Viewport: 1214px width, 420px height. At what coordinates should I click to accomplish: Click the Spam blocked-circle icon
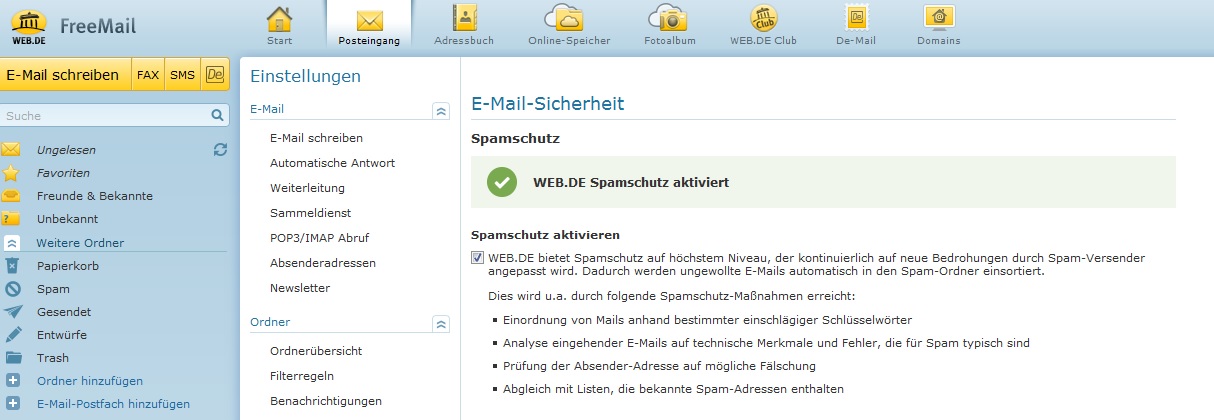[12, 289]
